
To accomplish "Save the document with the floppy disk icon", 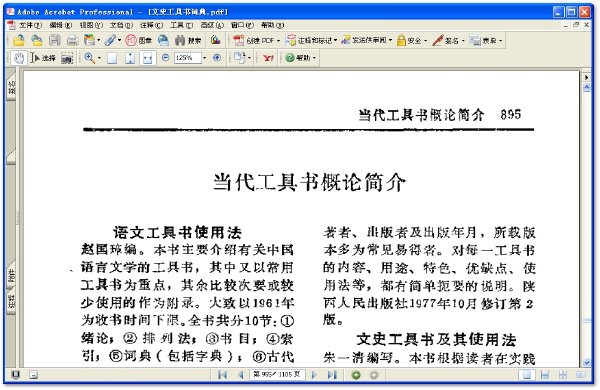I will pyautogui.click(x=54, y=40).
